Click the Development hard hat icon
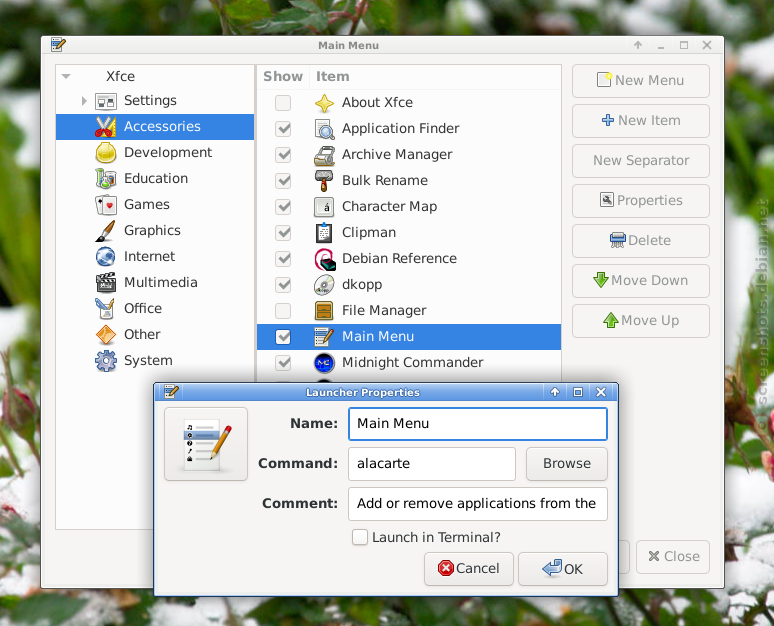 pos(106,153)
